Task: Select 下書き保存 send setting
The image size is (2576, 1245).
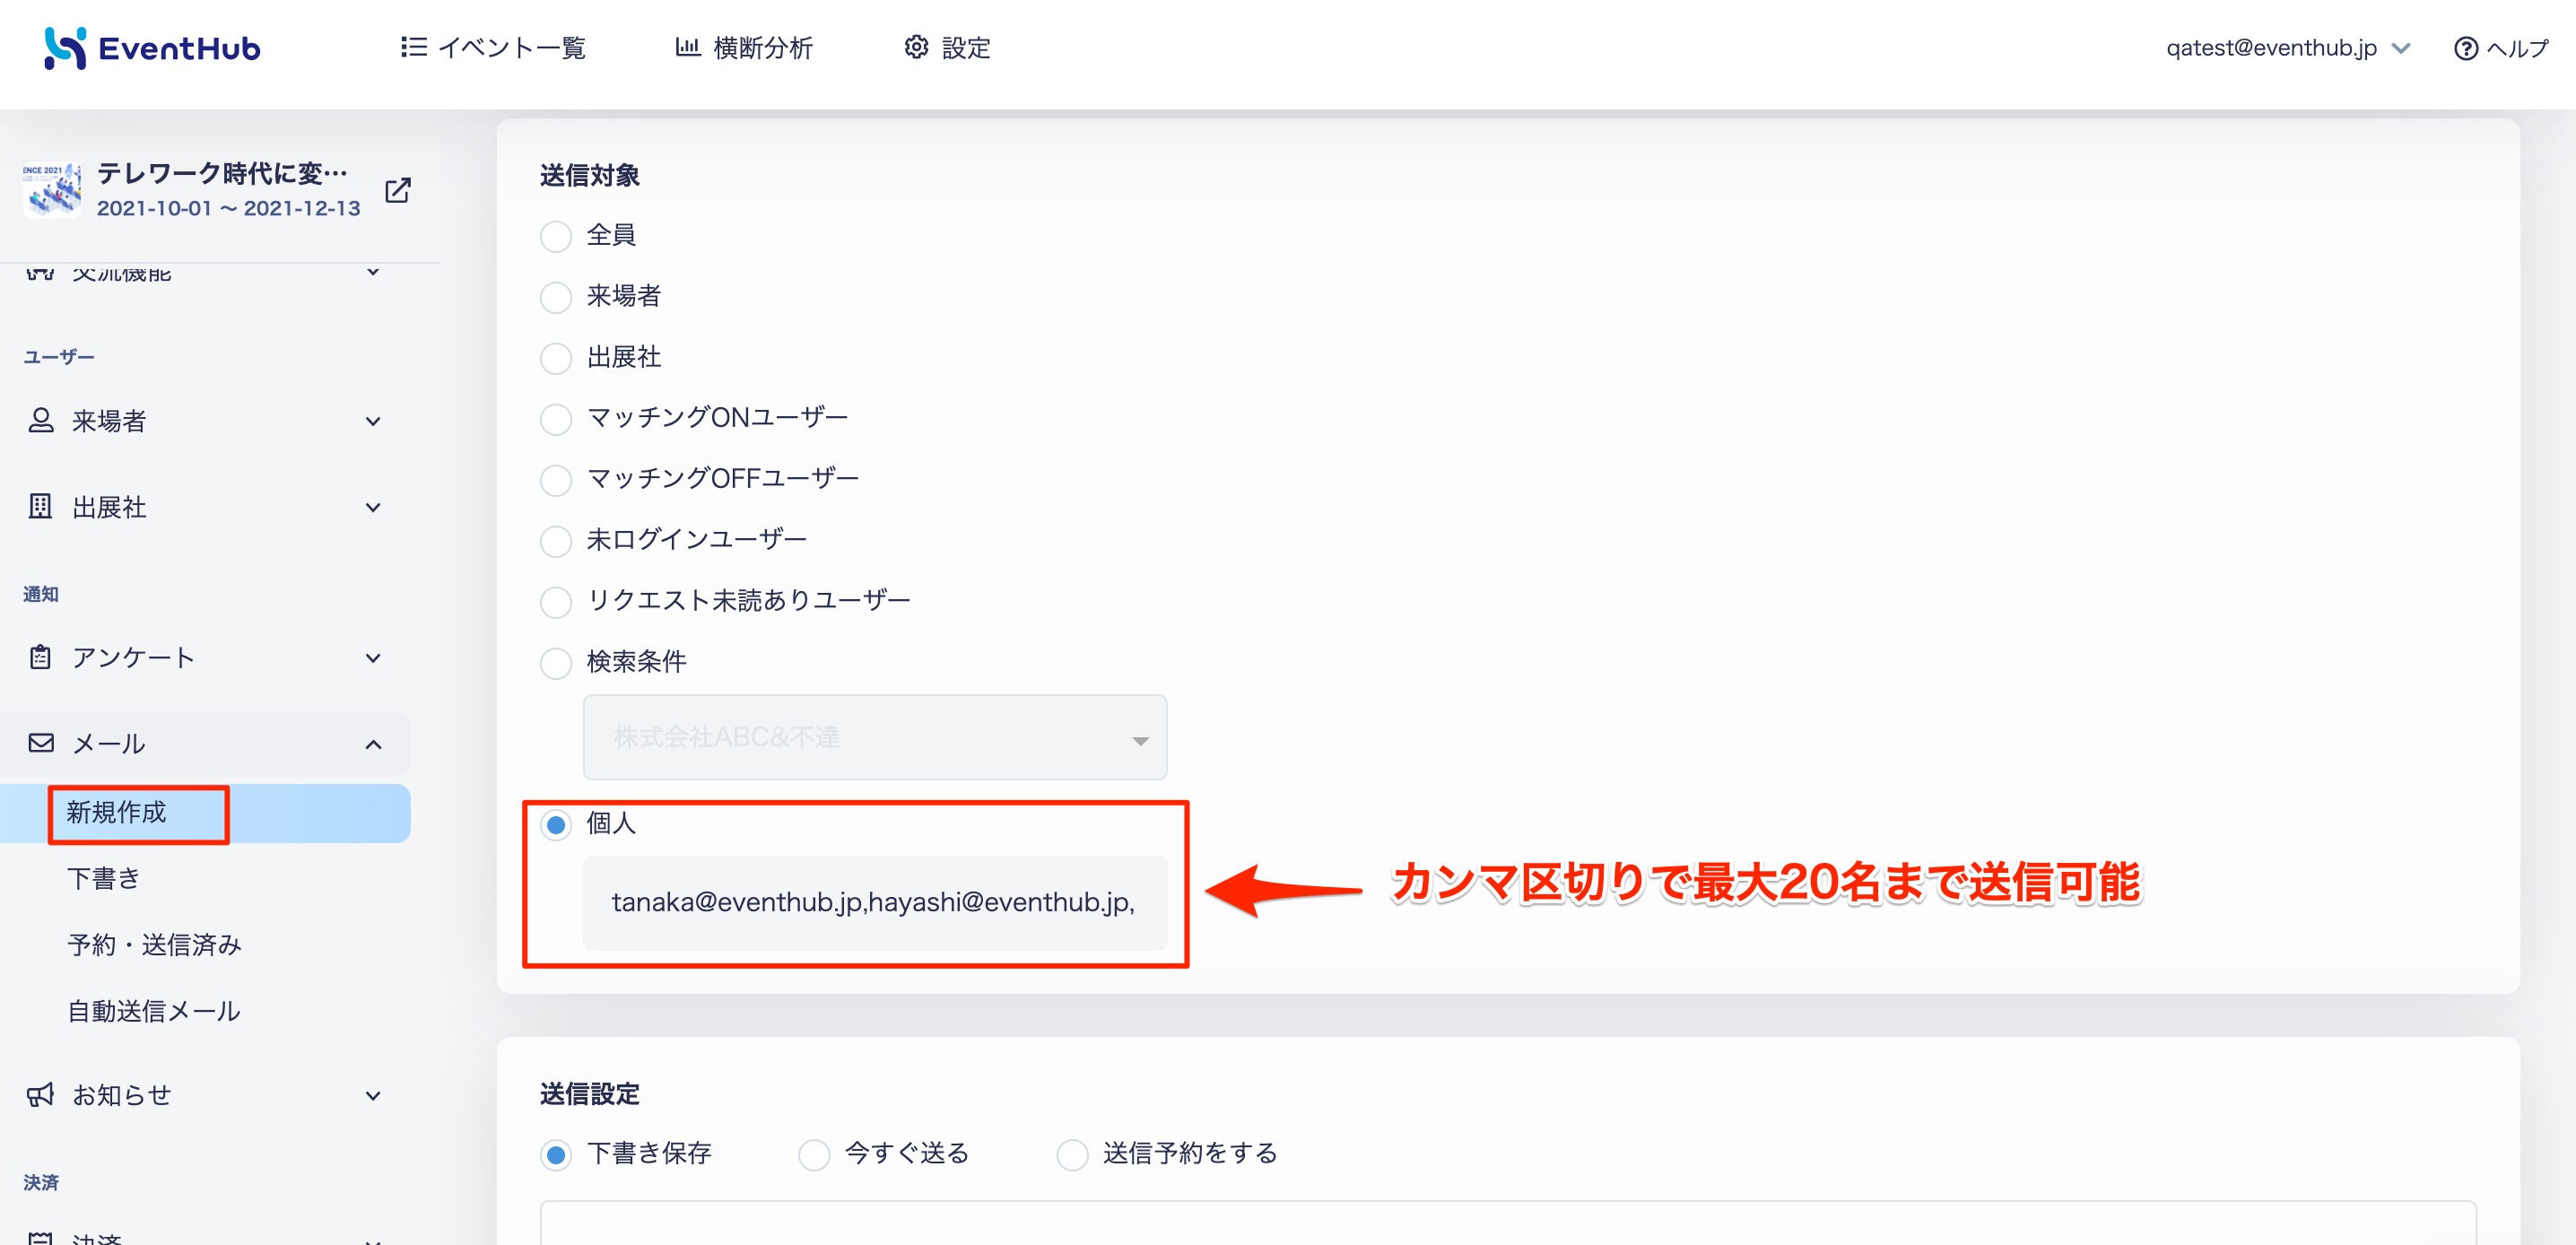Action: pyautogui.click(x=556, y=1155)
